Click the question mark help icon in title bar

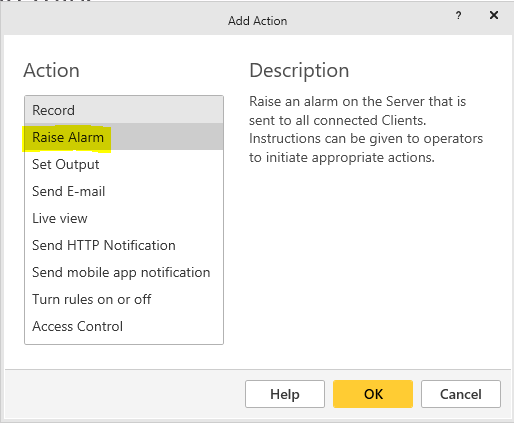459,15
